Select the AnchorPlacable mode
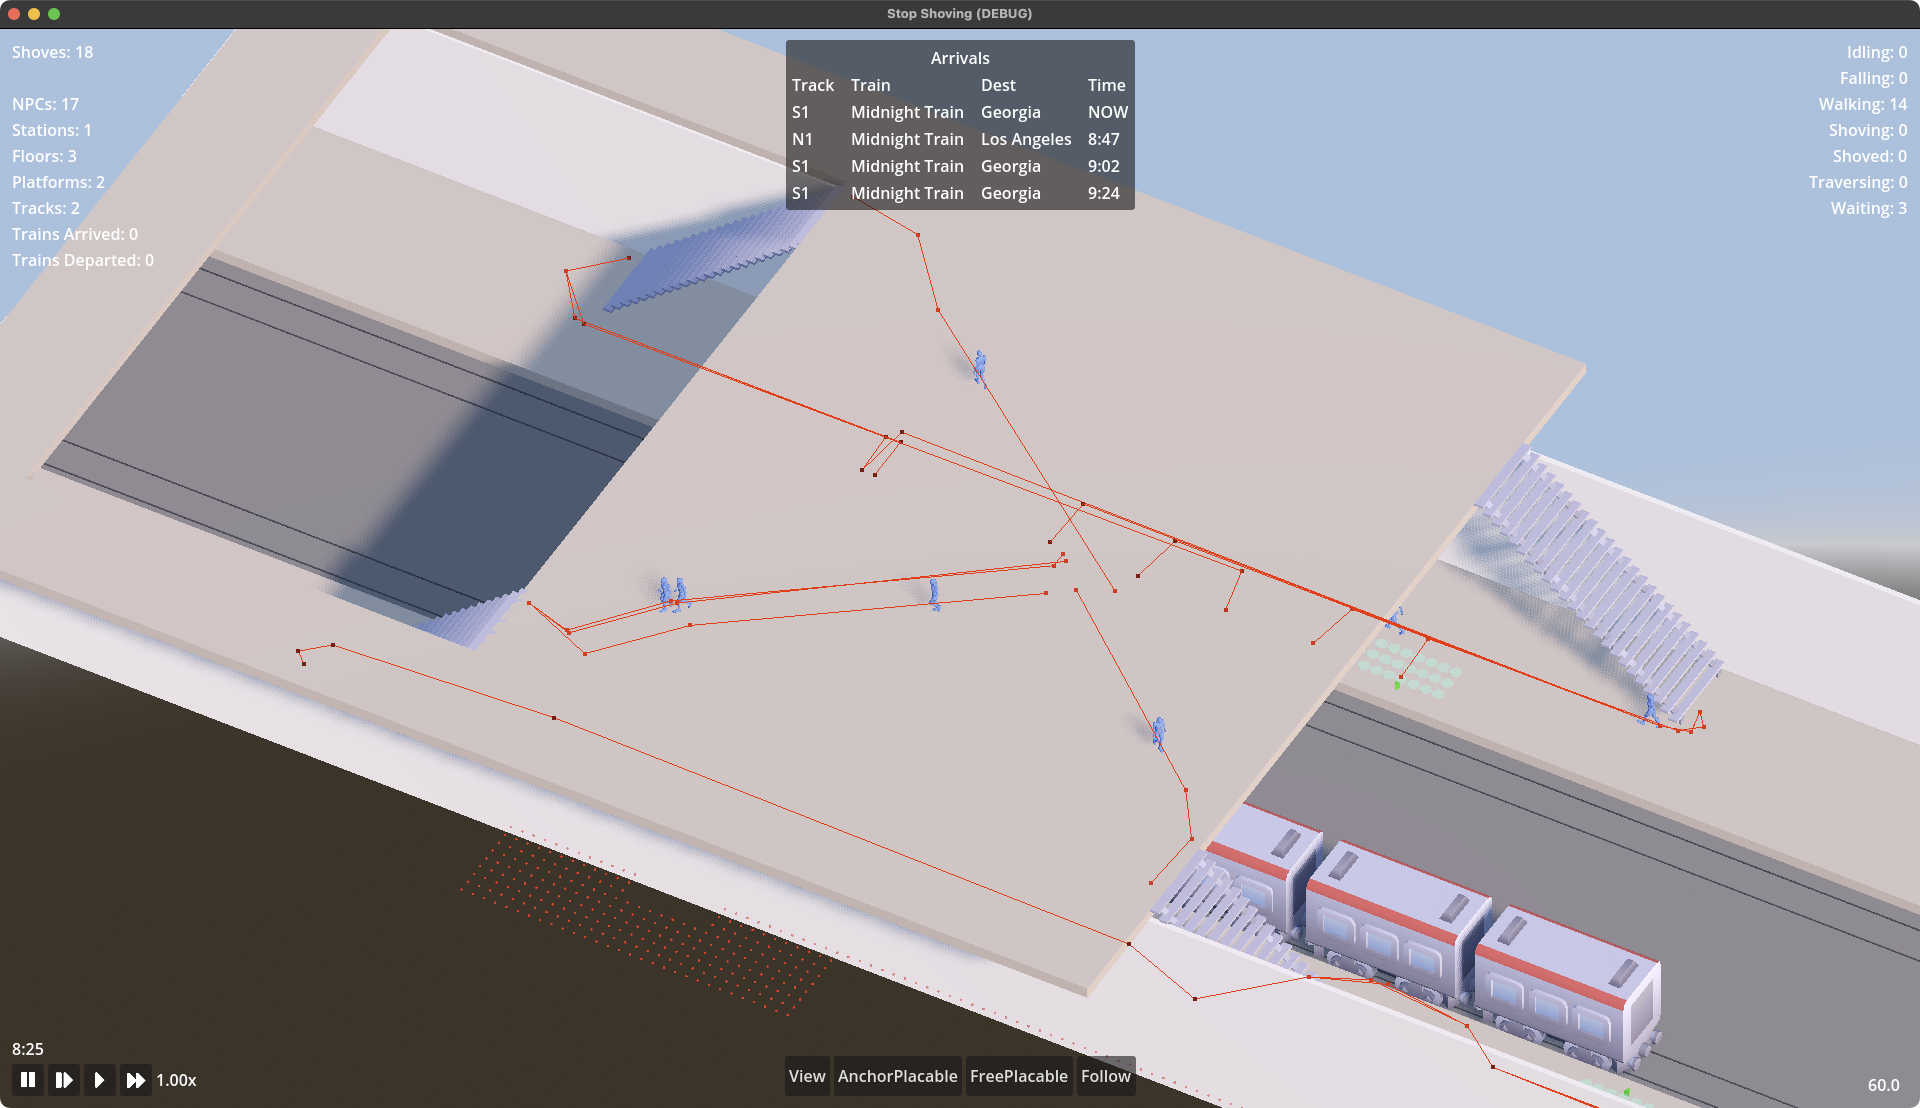Viewport: 1920px width, 1108px height. [897, 1076]
